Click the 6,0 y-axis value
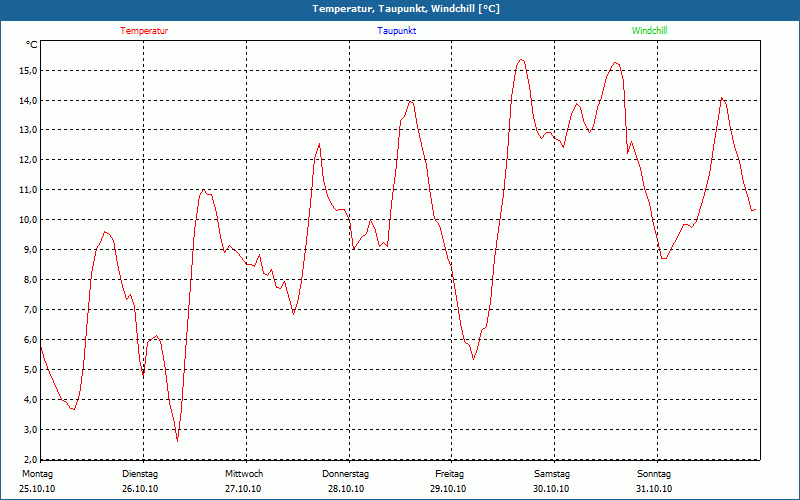This screenshot has height=500, width=800. [x=30, y=340]
